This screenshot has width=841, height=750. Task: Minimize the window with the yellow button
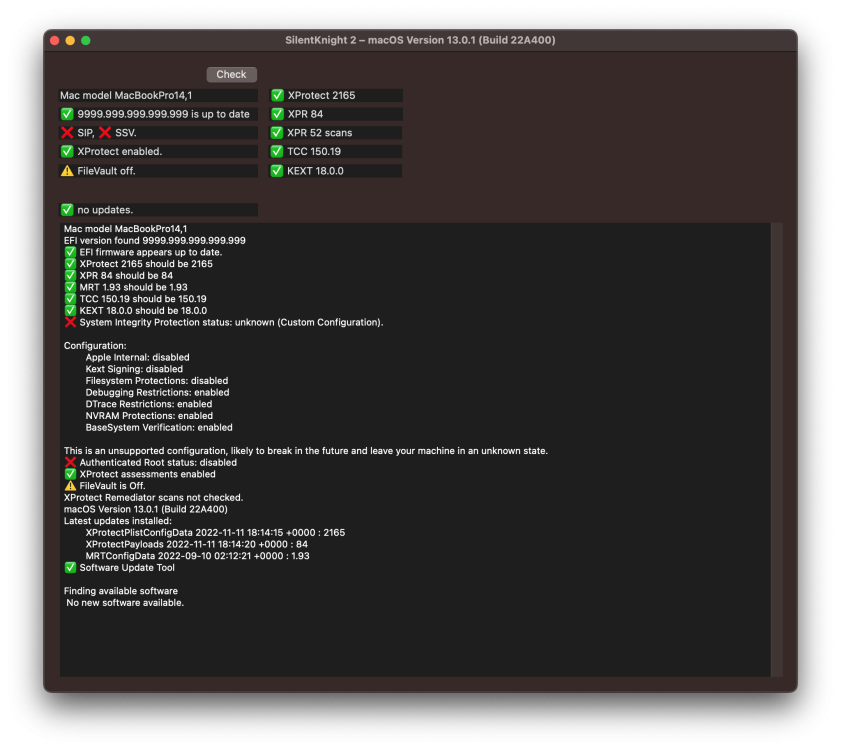(x=70, y=40)
